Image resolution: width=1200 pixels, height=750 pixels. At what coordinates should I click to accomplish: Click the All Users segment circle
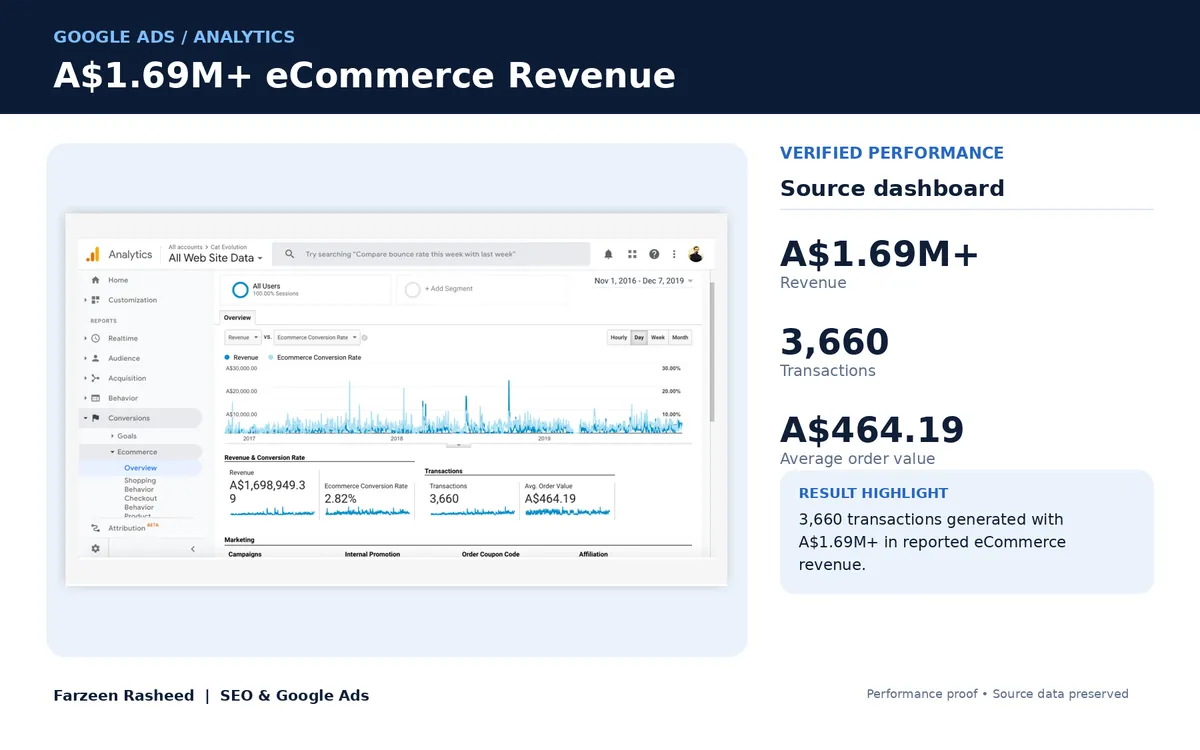[240, 289]
